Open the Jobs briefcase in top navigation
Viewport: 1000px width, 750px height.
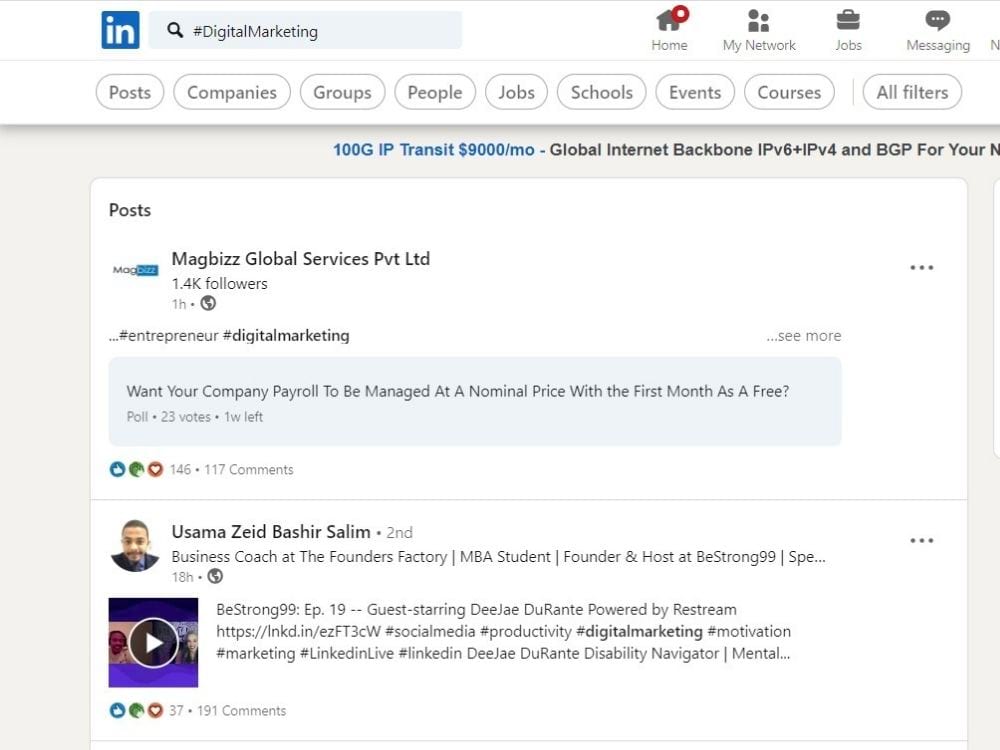pos(848,29)
